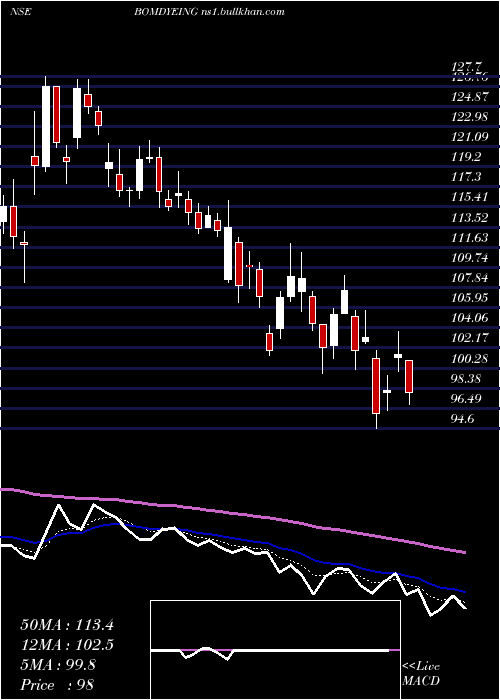Click the 107.84 price axis label
The width and height of the screenshot is (500, 700).
tap(470, 278)
